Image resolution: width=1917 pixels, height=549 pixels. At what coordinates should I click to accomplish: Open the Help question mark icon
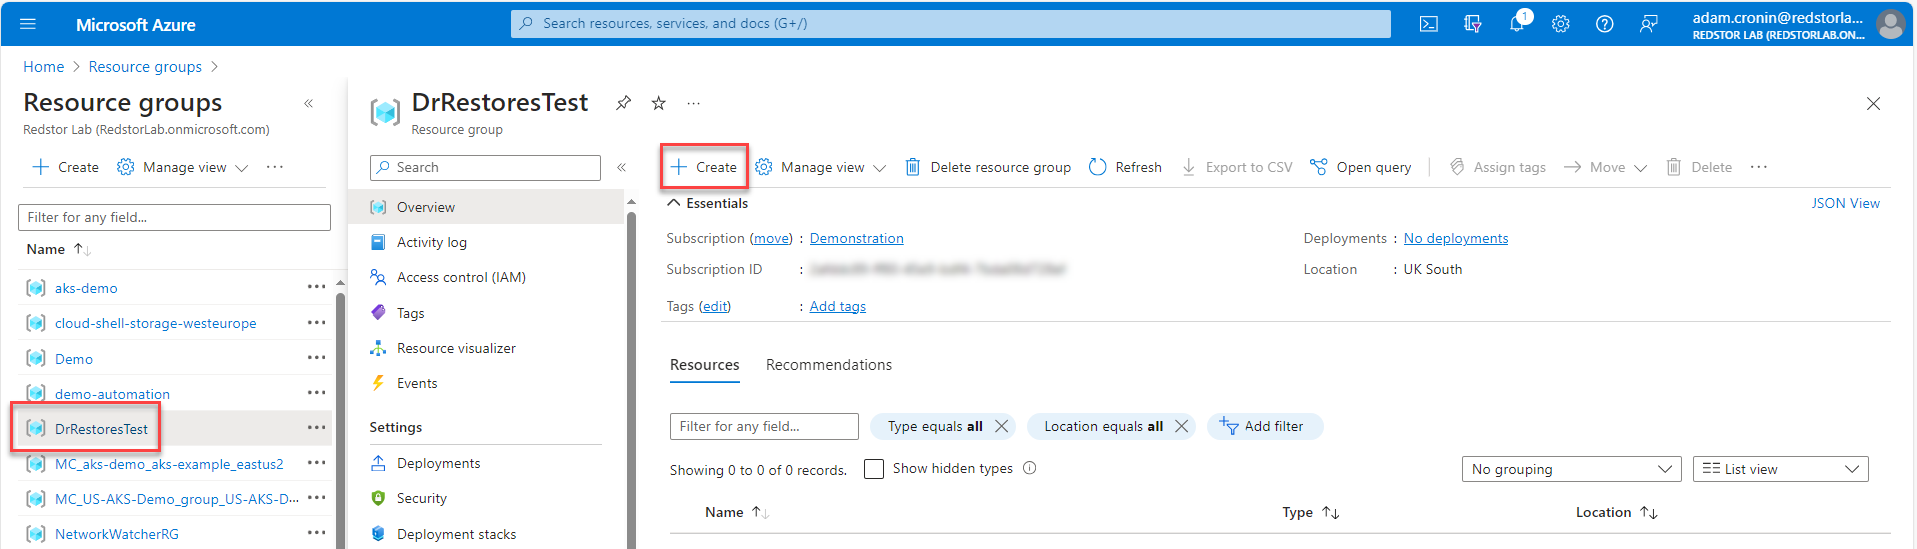point(1605,24)
